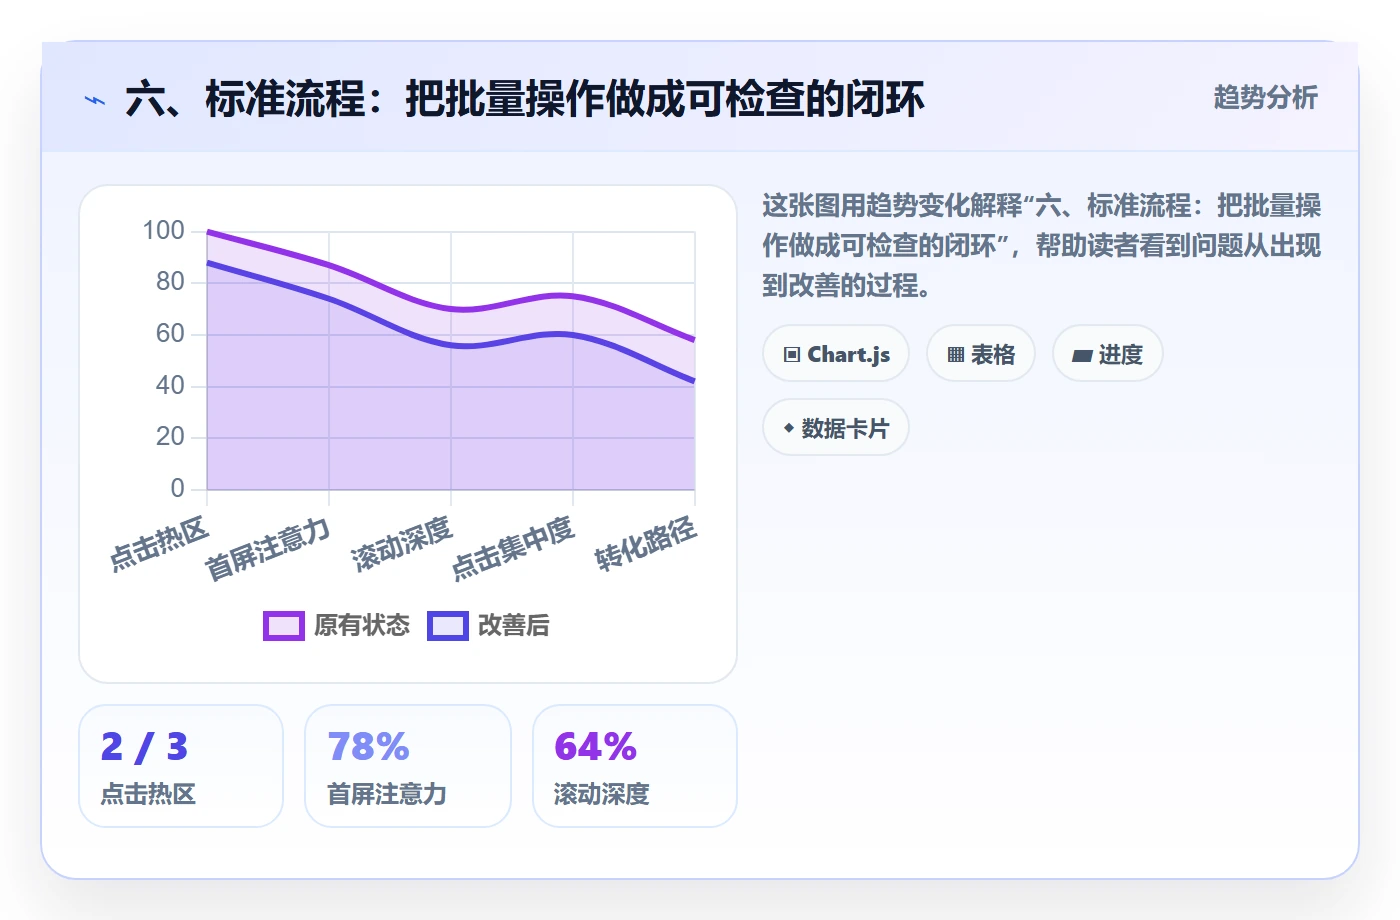
Task: Click the 改善后 legend text
Action: (514, 626)
